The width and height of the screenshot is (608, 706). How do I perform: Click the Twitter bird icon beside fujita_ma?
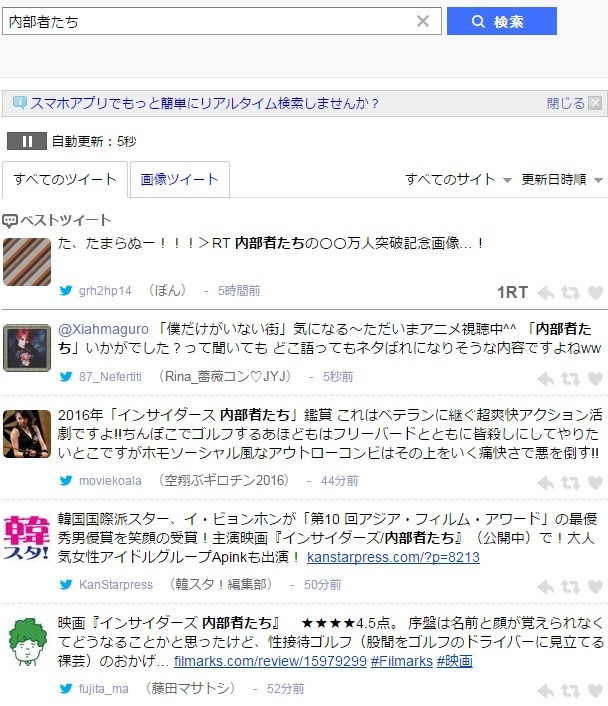pos(66,688)
